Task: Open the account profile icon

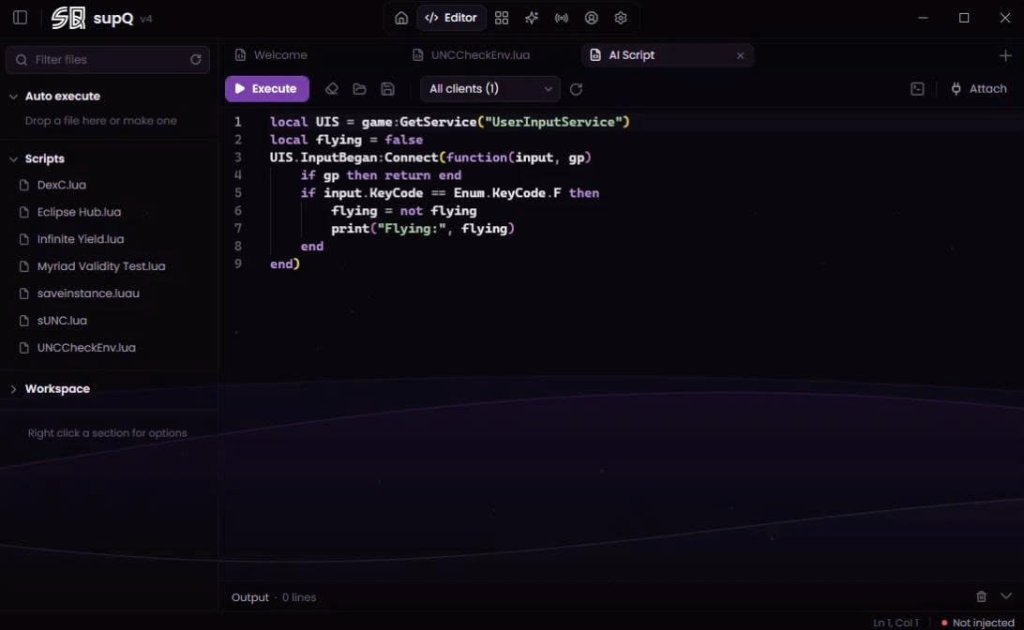Action: tap(591, 18)
